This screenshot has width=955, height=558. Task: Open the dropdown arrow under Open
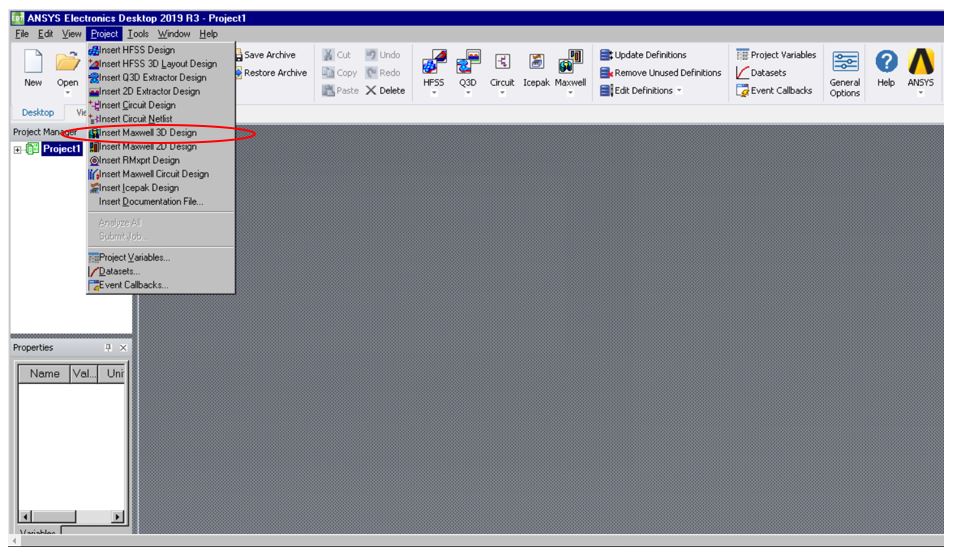coord(67,93)
